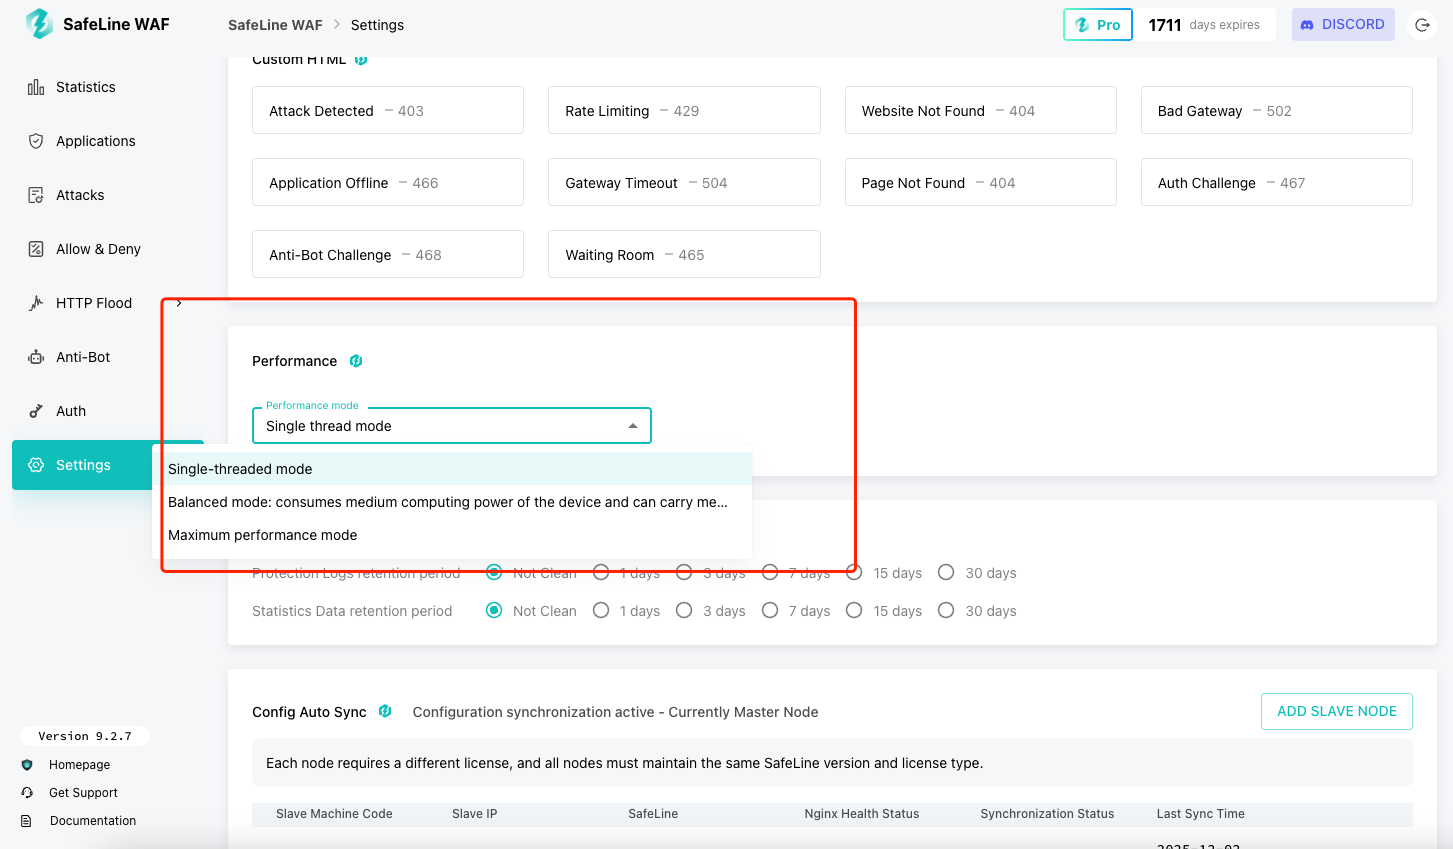Click the Pro badge beside Performance heading
The width and height of the screenshot is (1453, 849).
[x=356, y=361]
